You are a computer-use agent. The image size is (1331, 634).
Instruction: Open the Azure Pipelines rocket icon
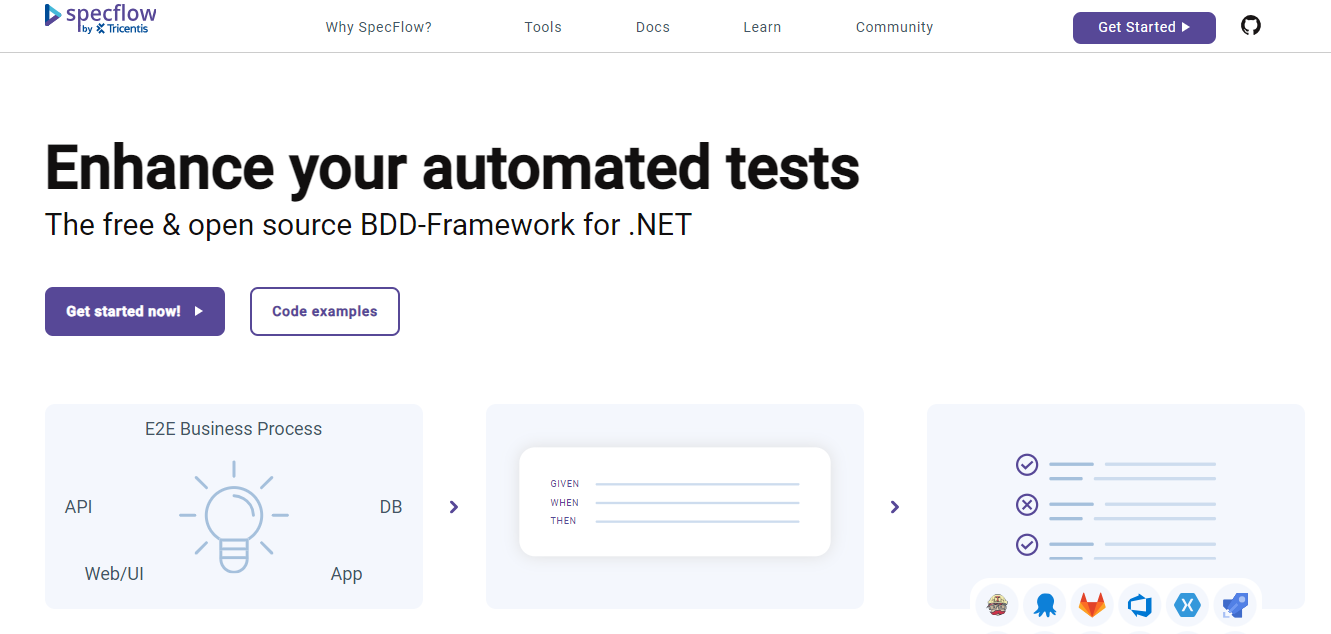(1236, 605)
